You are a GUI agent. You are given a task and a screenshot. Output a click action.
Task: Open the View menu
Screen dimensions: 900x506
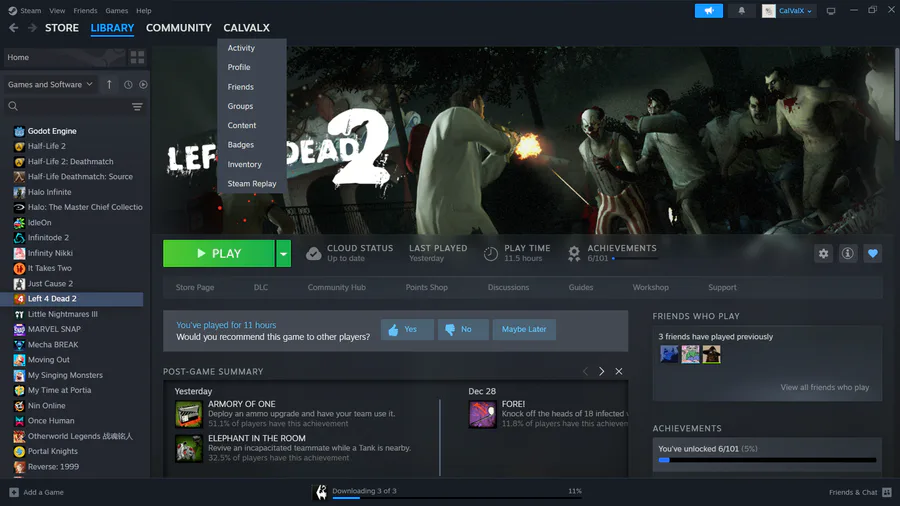pos(57,11)
